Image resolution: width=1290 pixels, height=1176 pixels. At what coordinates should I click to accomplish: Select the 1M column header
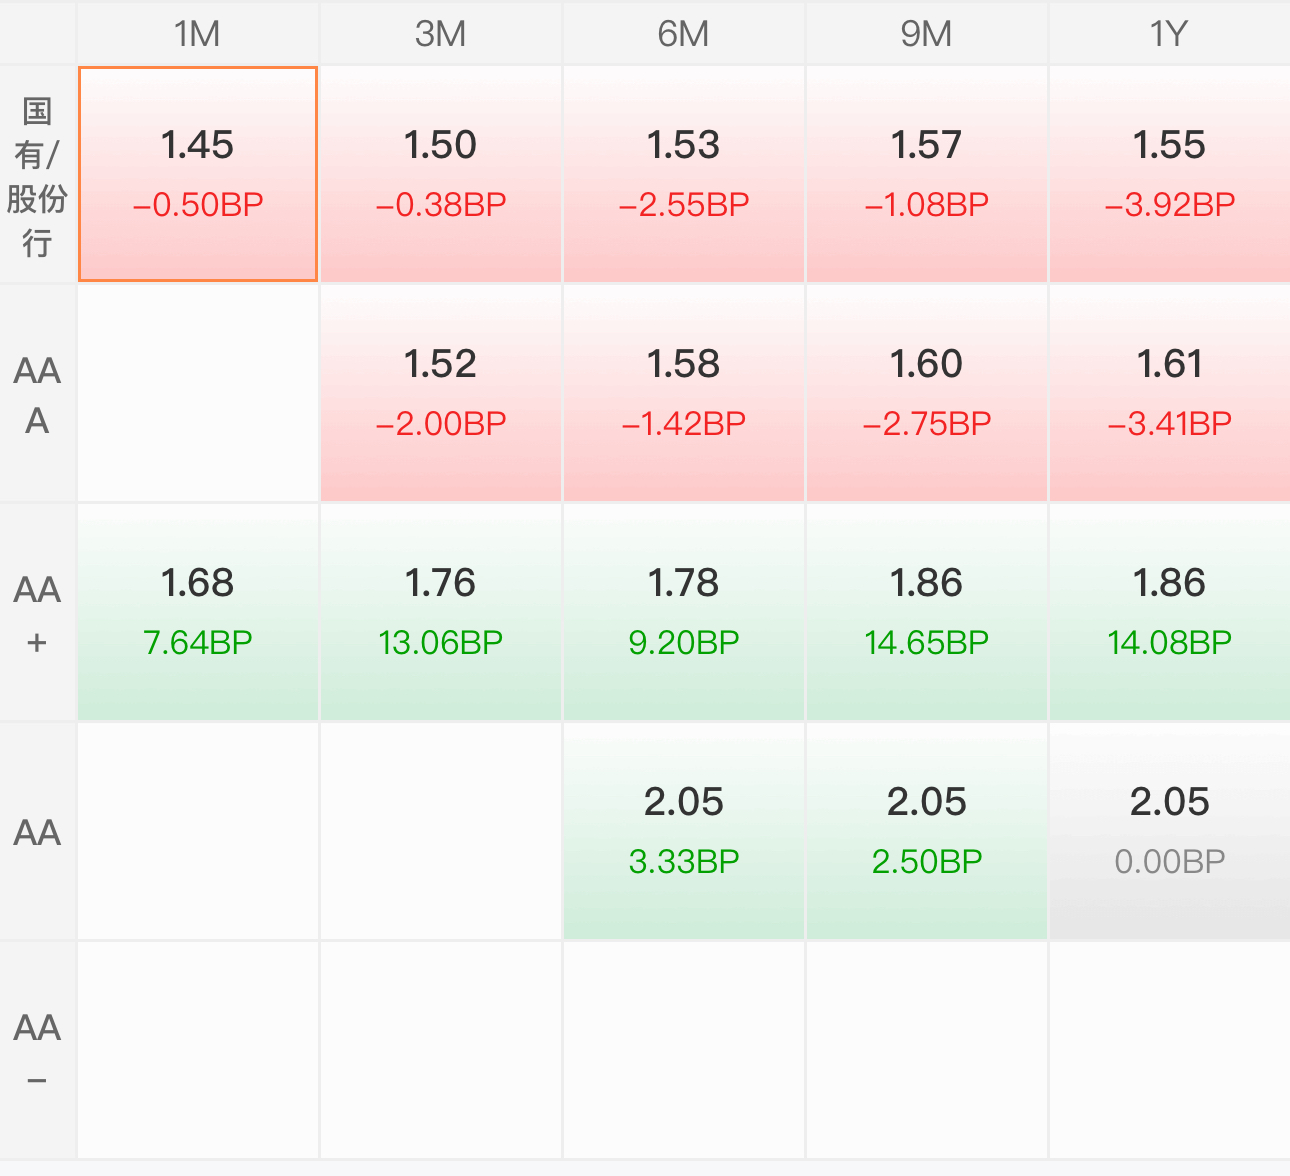[198, 34]
